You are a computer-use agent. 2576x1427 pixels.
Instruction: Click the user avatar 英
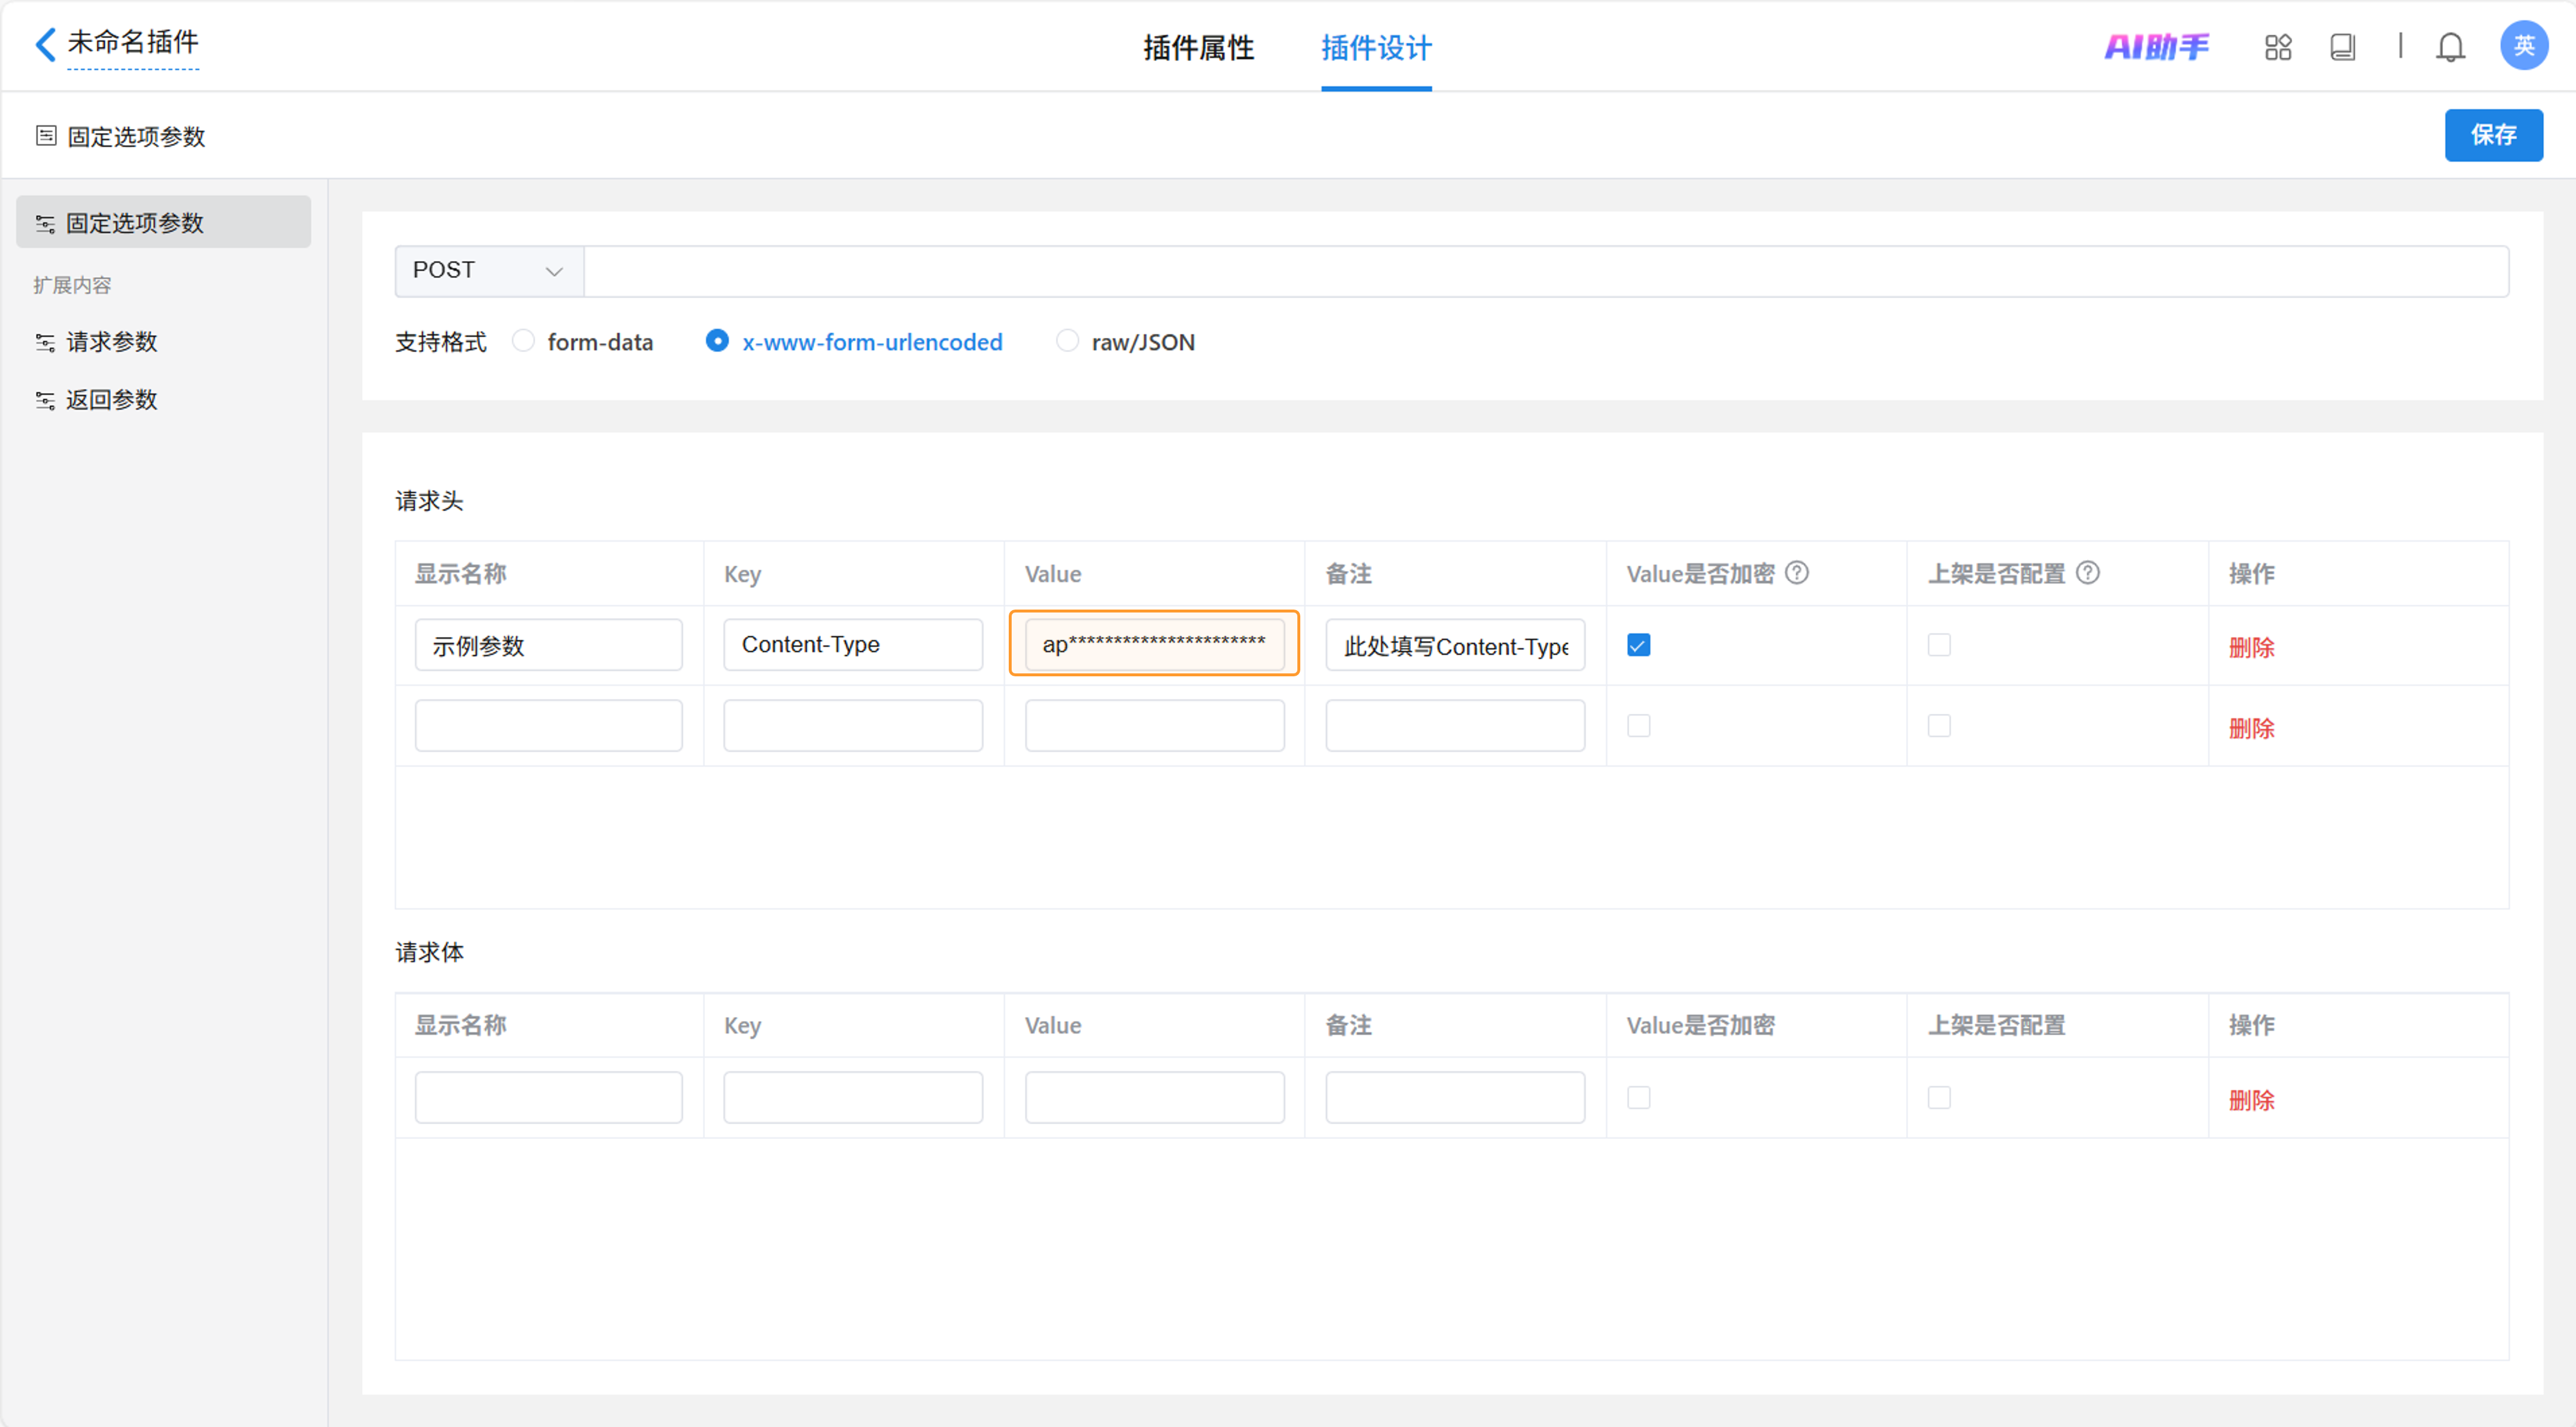point(2523,45)
